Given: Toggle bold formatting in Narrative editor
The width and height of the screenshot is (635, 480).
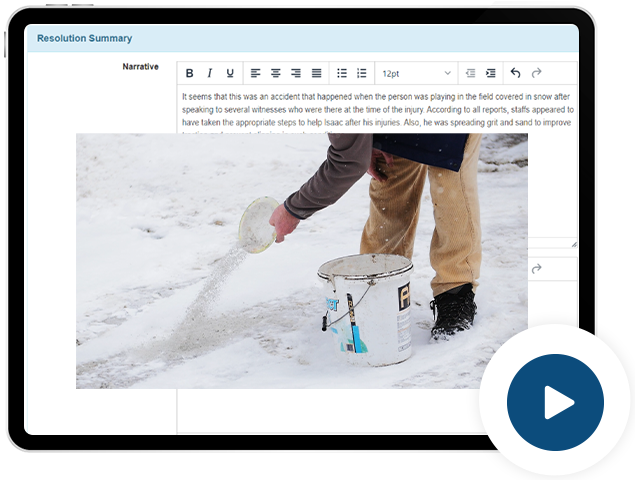Looking at the screenshot, I should (x=190, y=73).
